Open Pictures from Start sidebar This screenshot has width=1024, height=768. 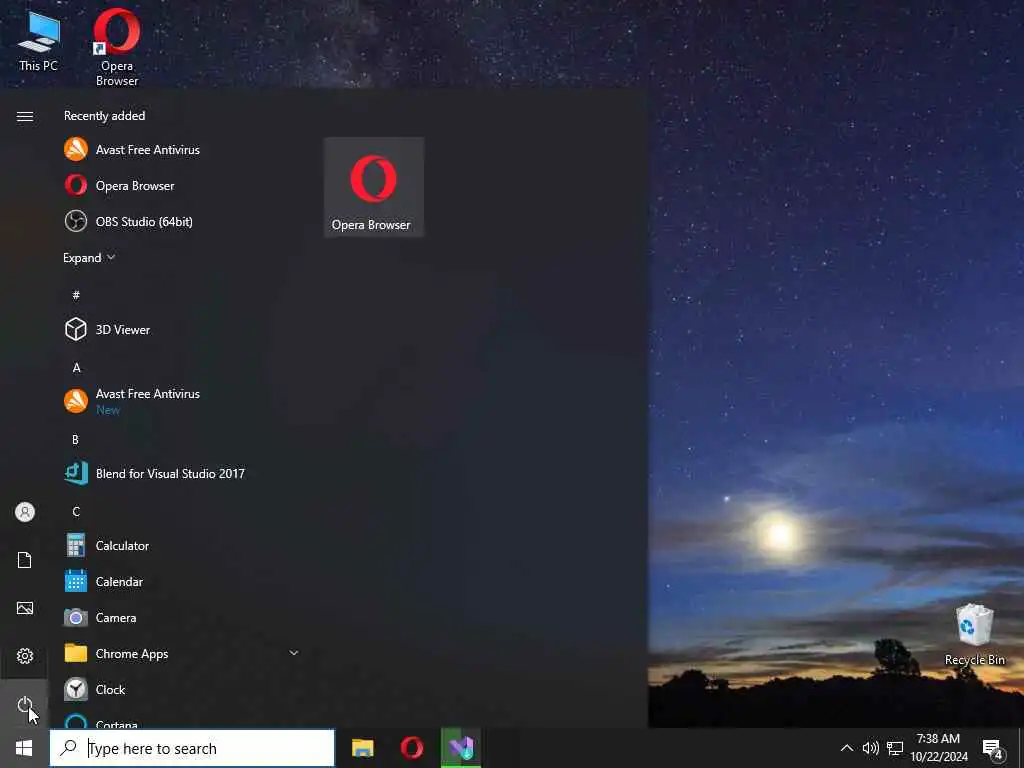tap(25, 608)
